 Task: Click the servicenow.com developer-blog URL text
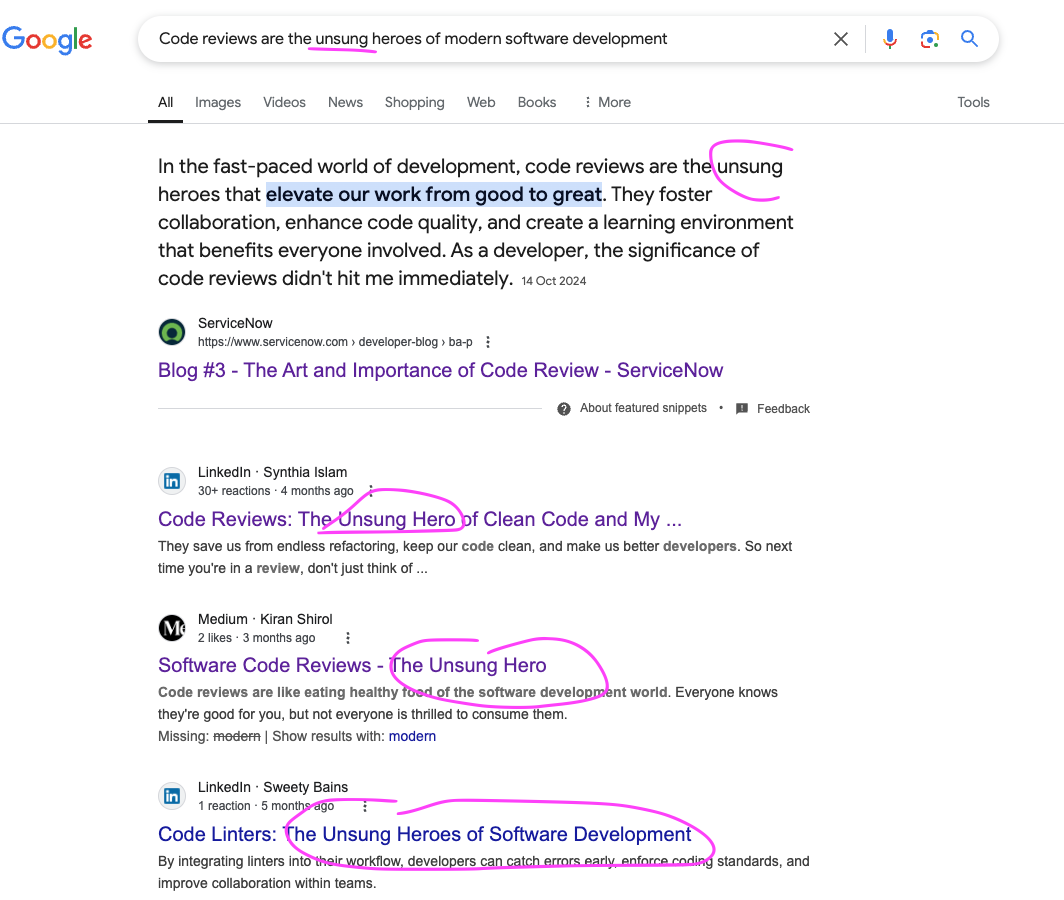point(335,342)
